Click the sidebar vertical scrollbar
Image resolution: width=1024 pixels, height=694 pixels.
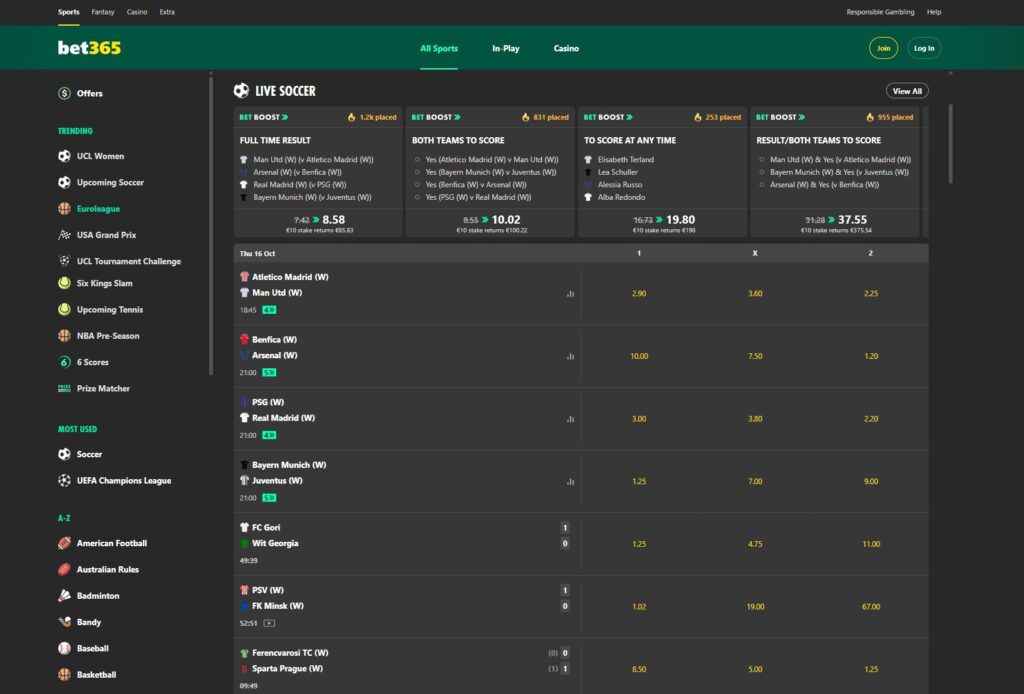click(x=211, y=230)
